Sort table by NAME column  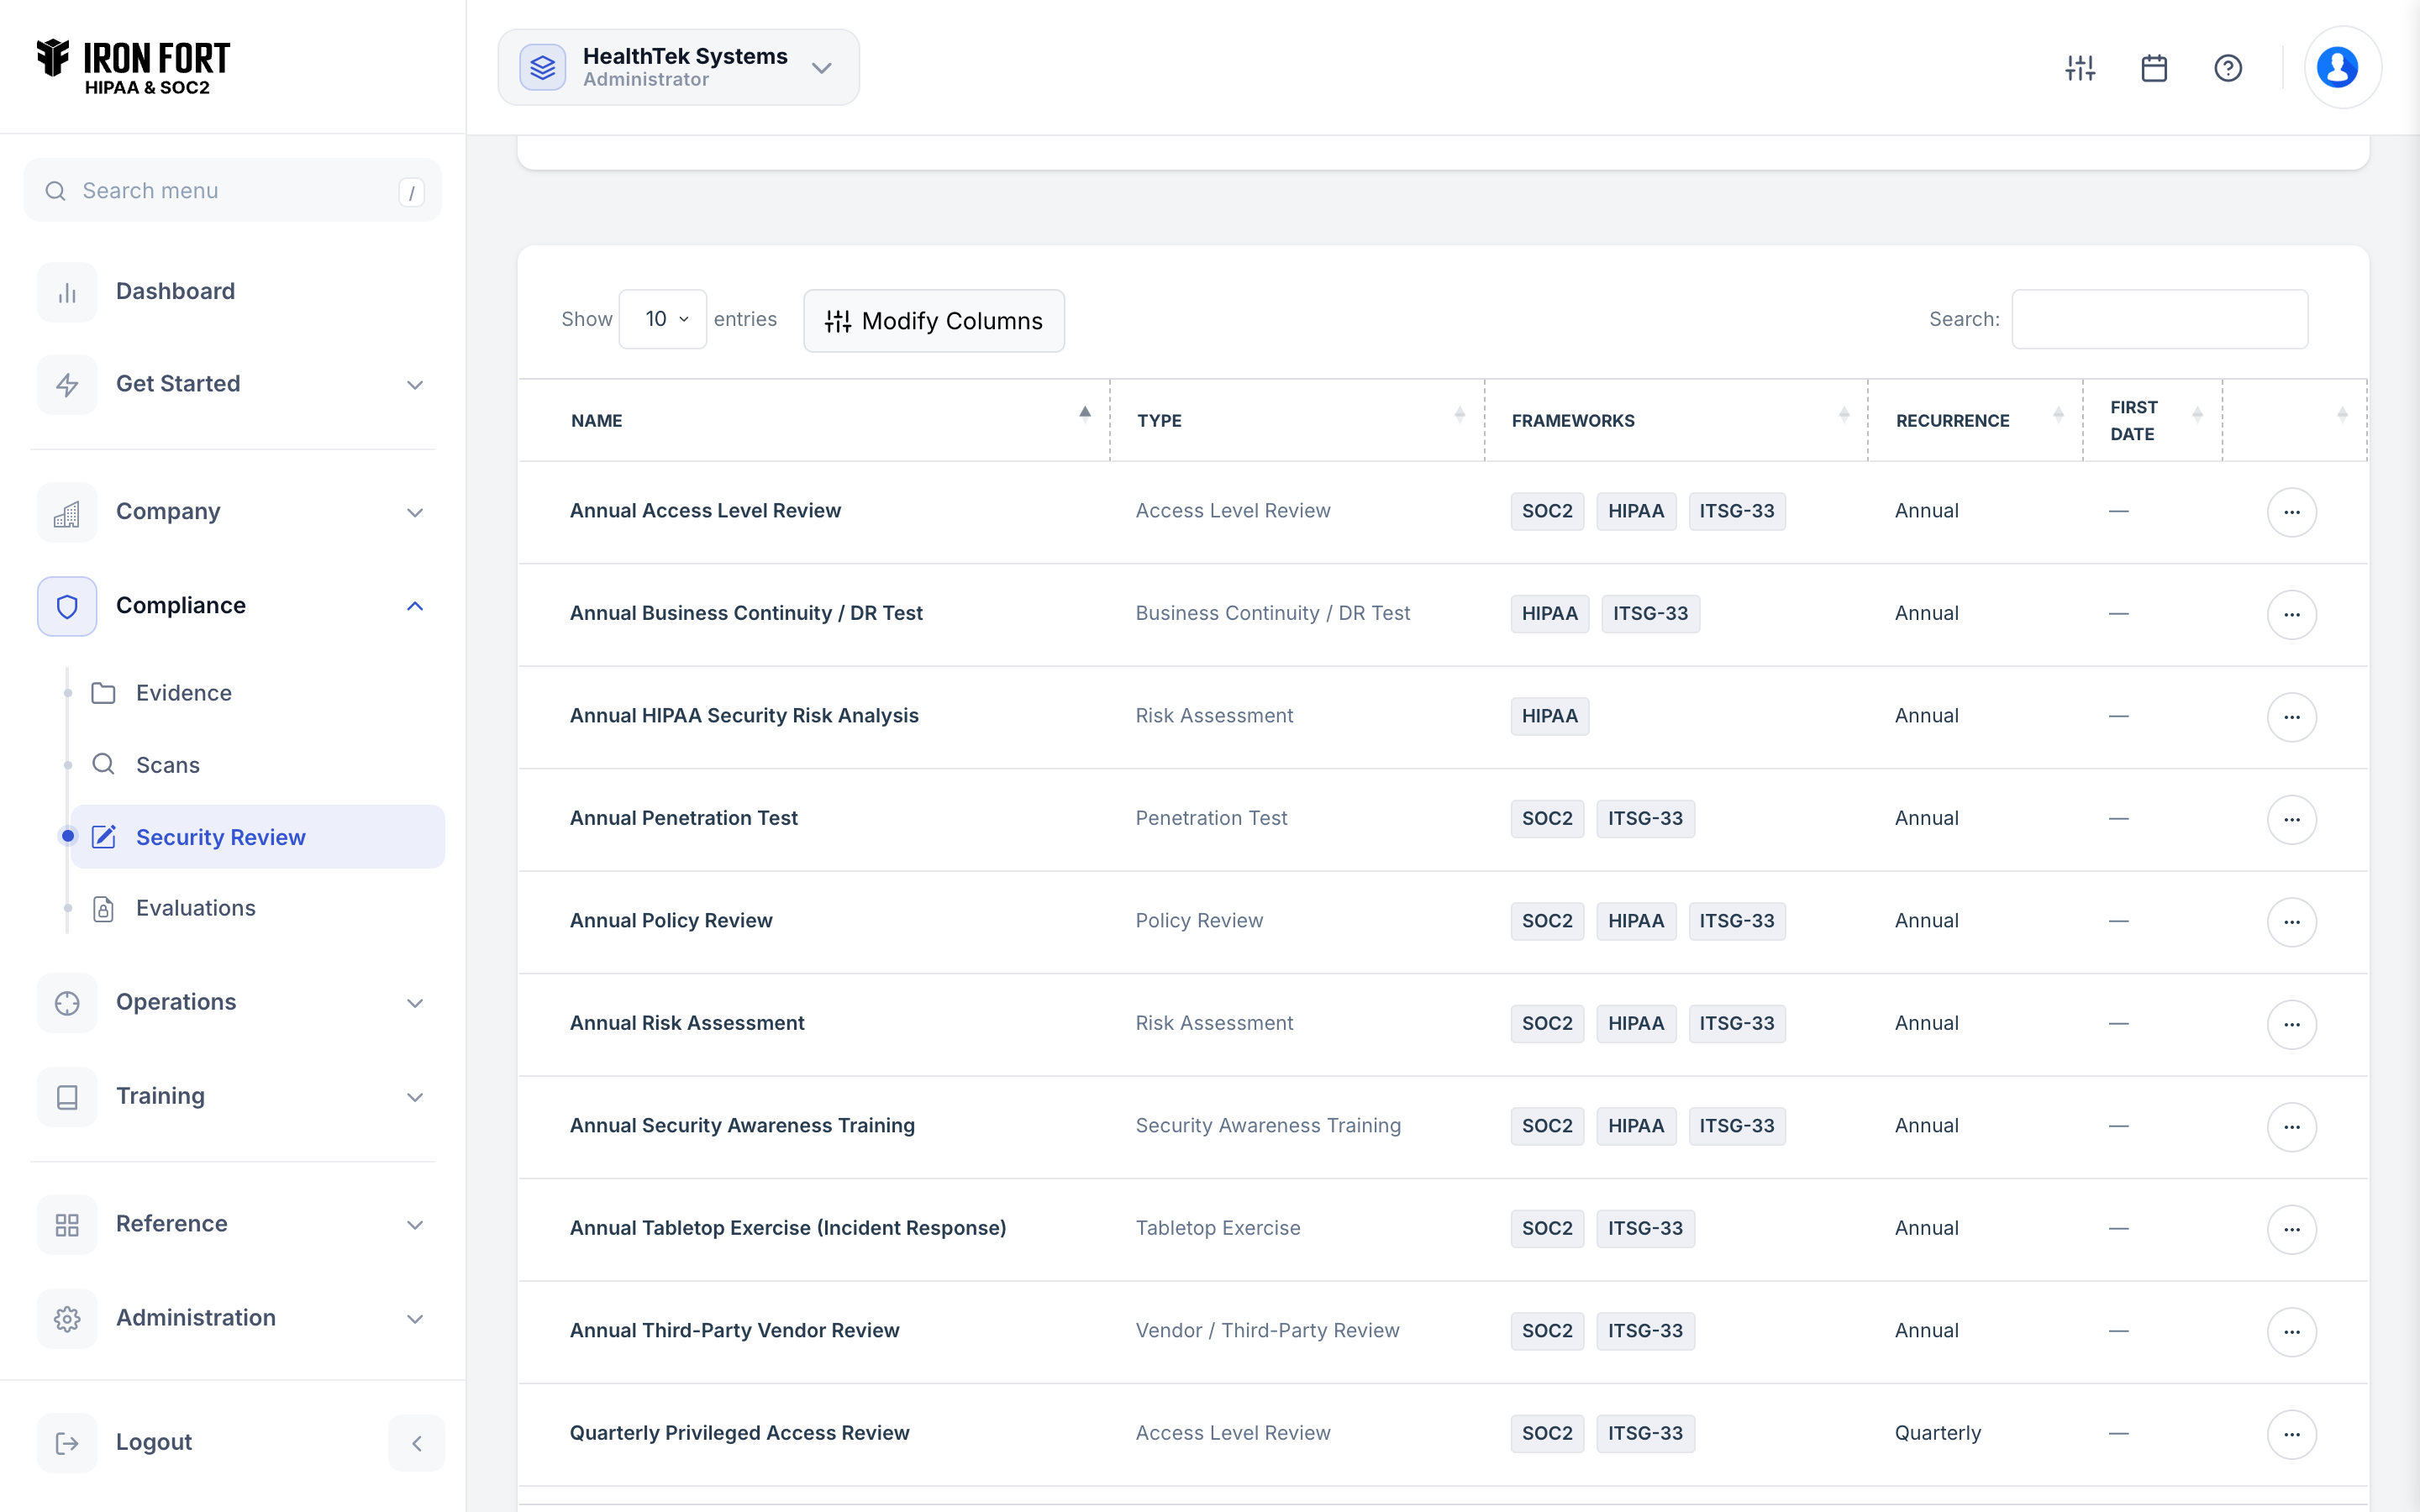tap(814, 420)
